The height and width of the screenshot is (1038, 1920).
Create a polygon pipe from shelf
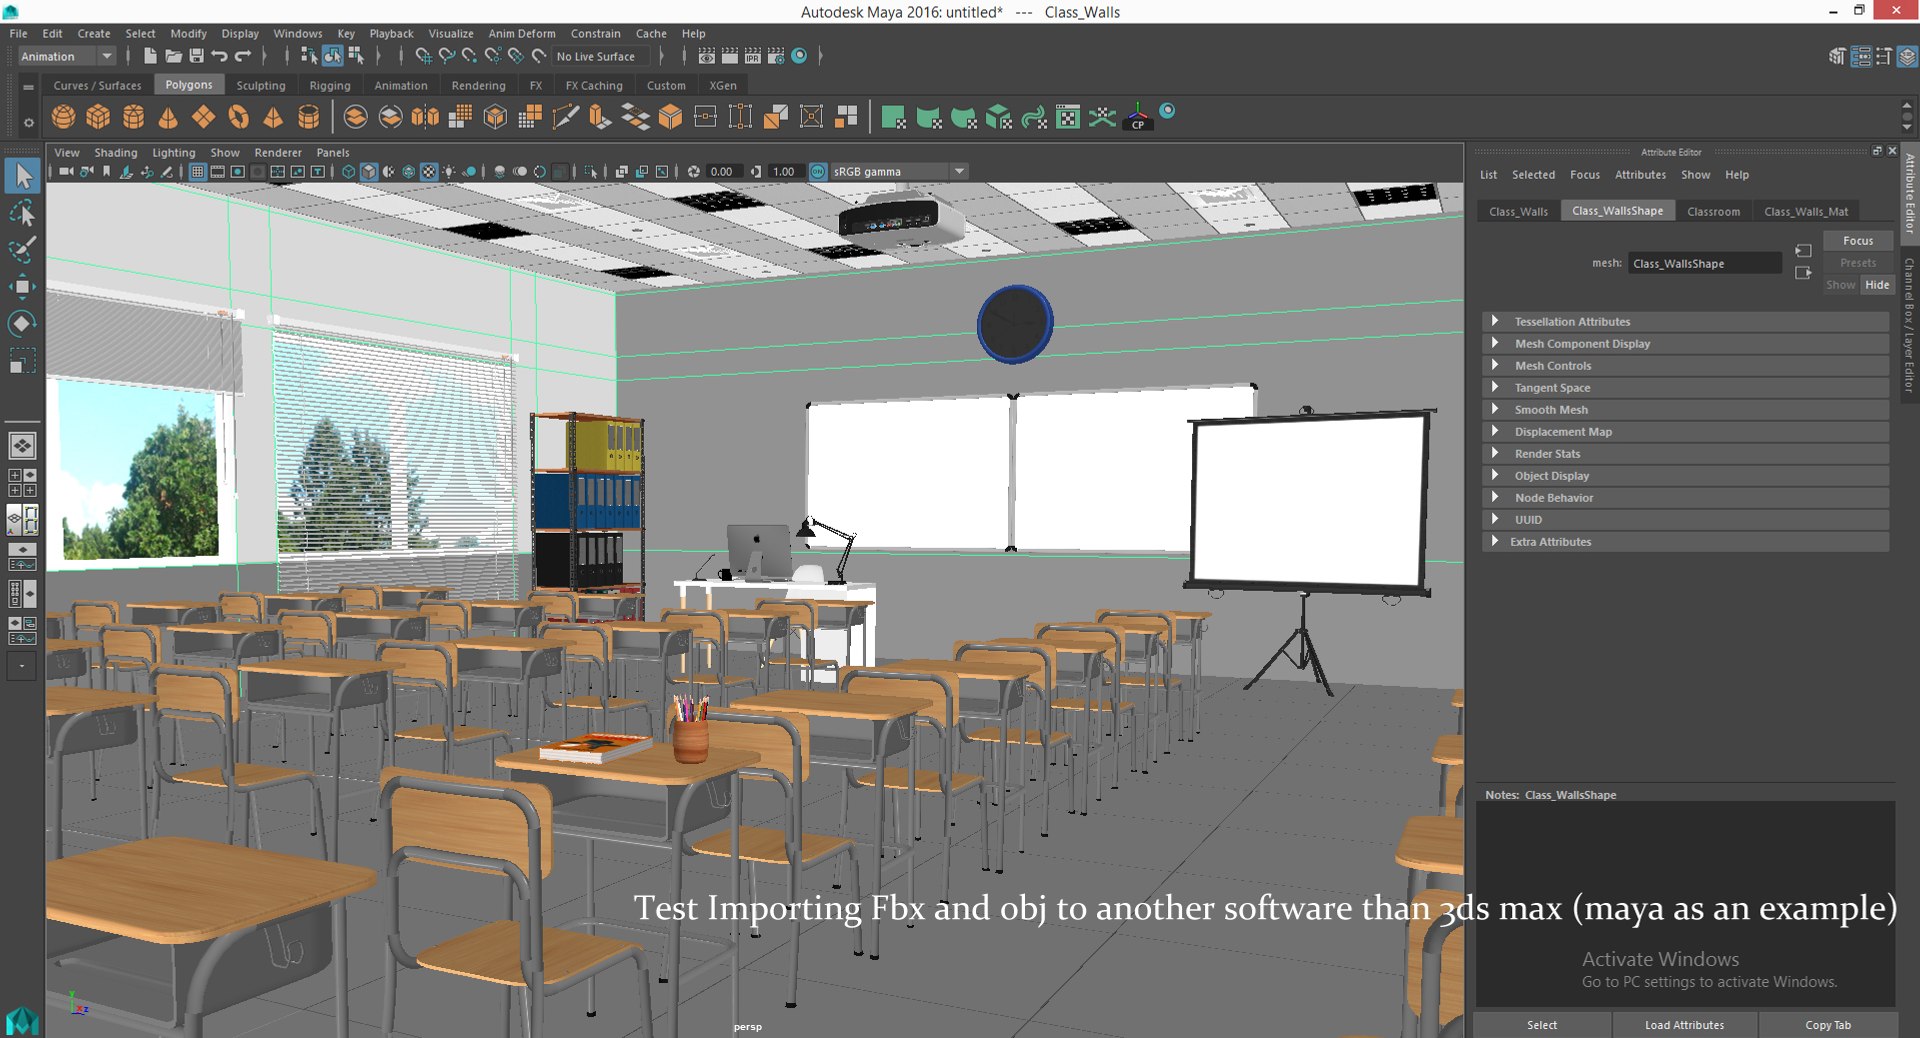click(309, 117)
